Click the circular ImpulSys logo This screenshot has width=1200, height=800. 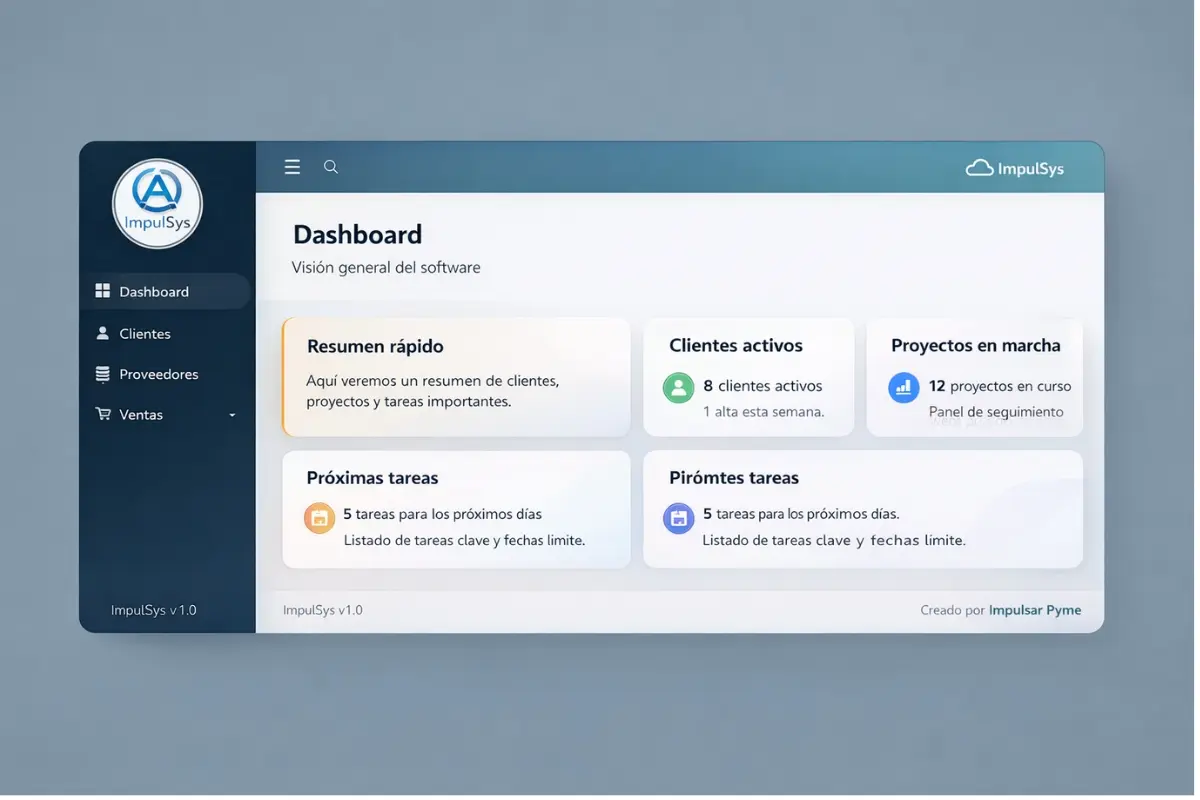157,201
